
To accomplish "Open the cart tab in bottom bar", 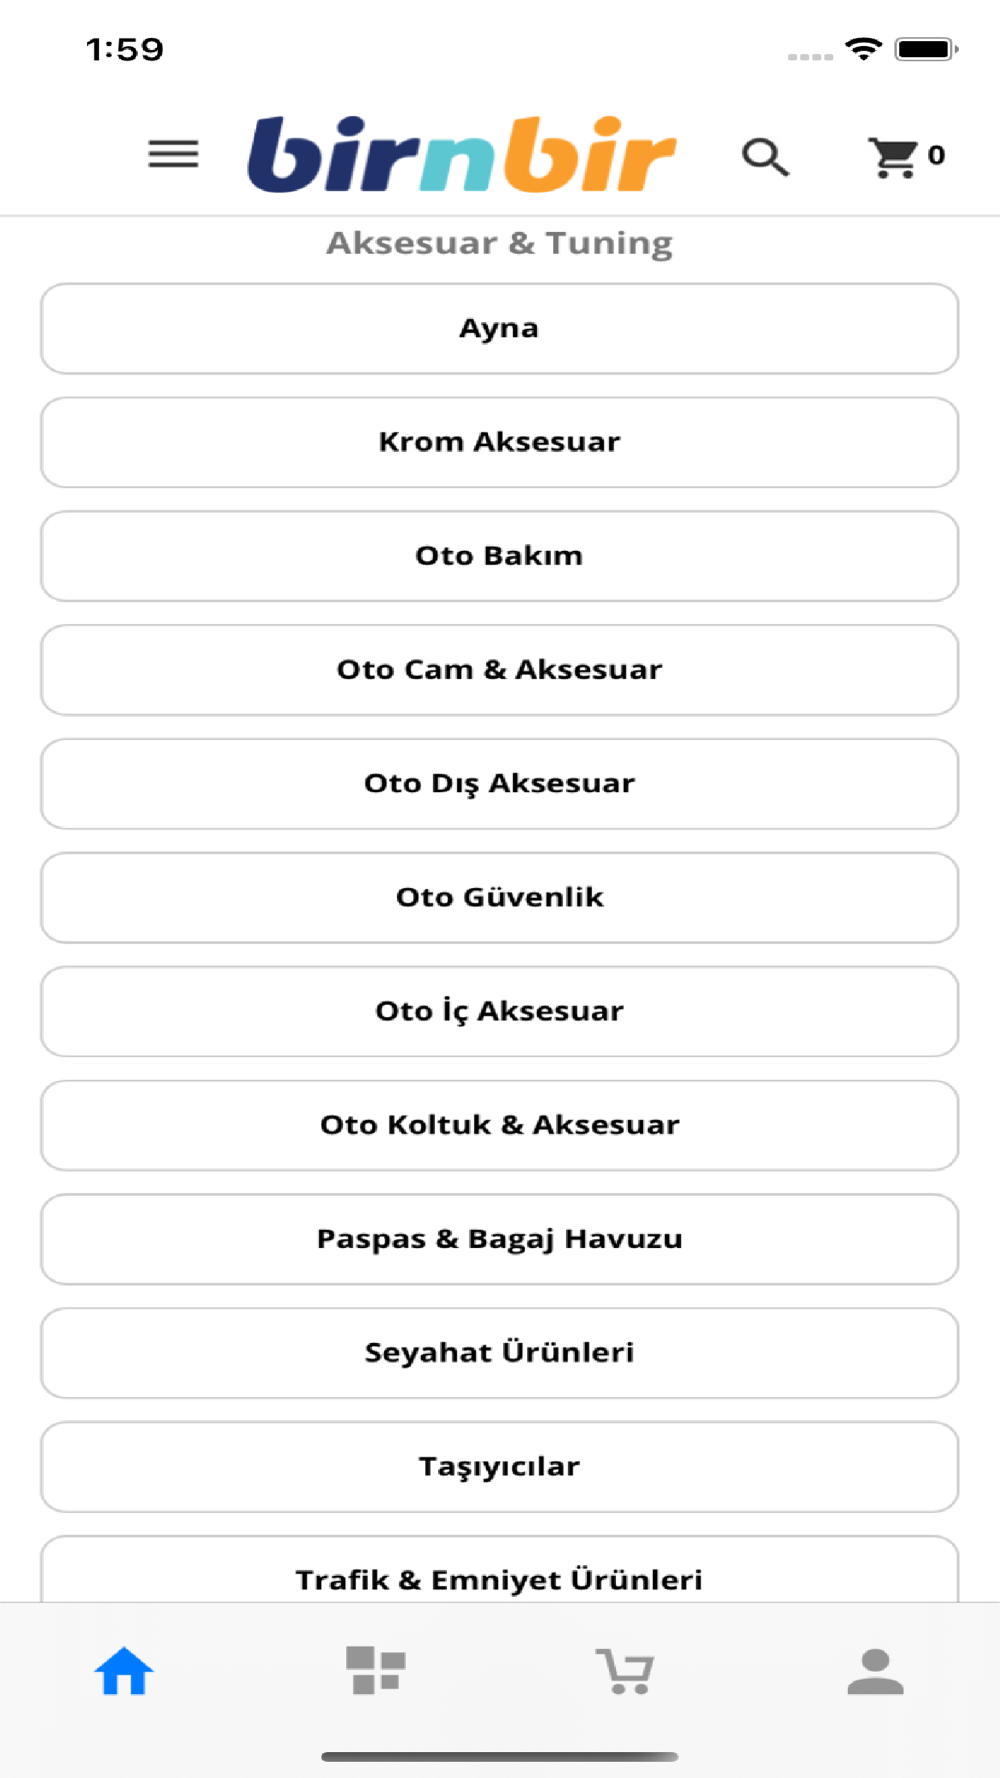I will pos(625,1671).
